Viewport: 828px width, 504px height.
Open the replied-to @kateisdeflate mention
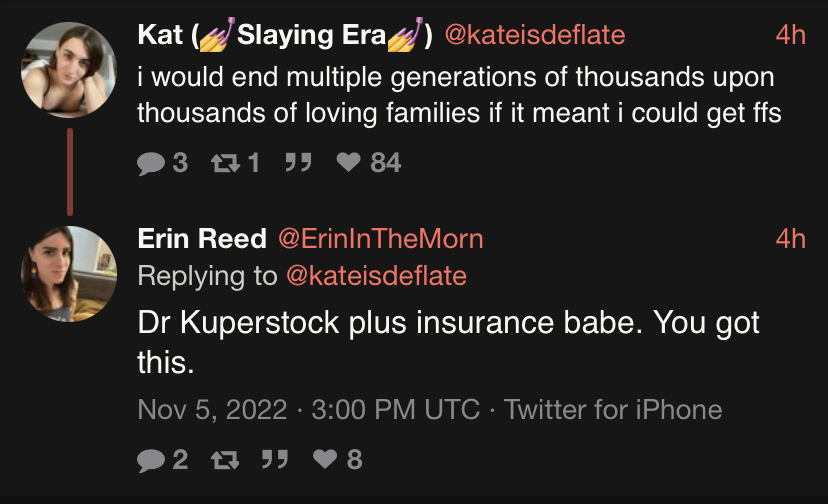point(376,274)
